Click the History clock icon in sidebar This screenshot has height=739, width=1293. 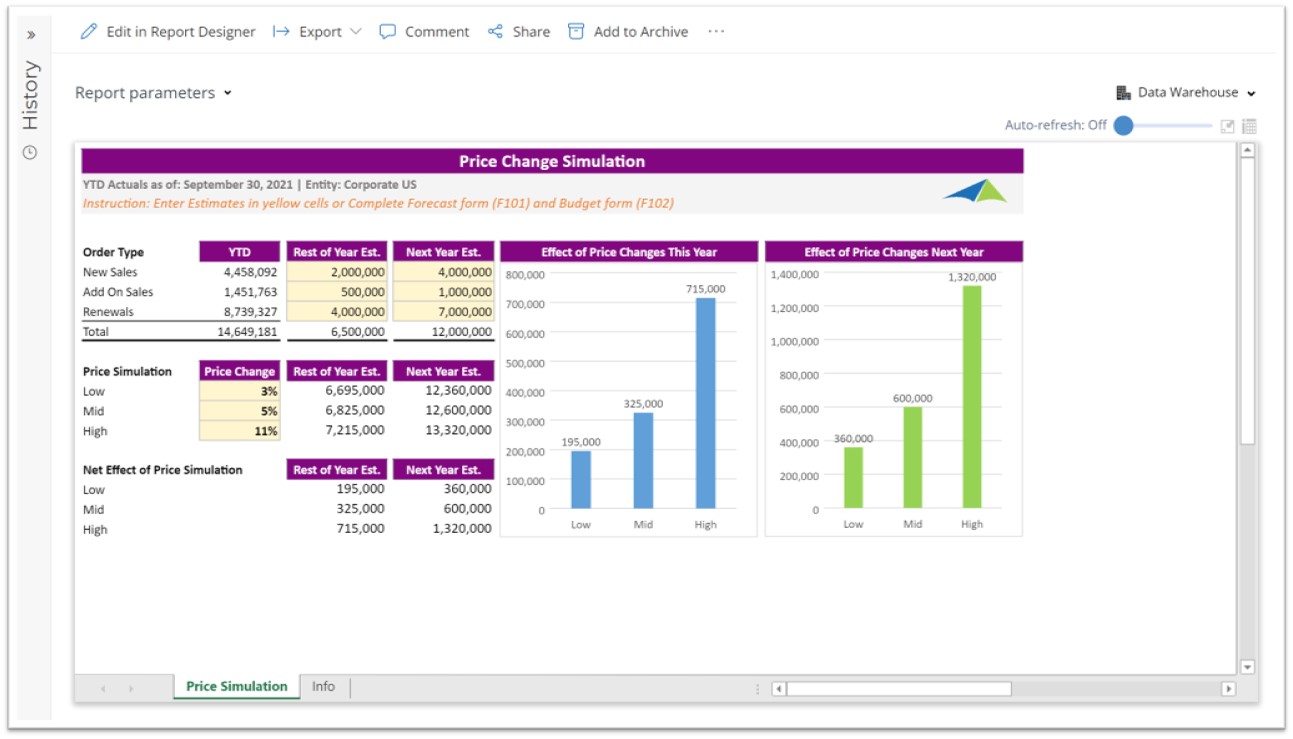coord(30,153)
